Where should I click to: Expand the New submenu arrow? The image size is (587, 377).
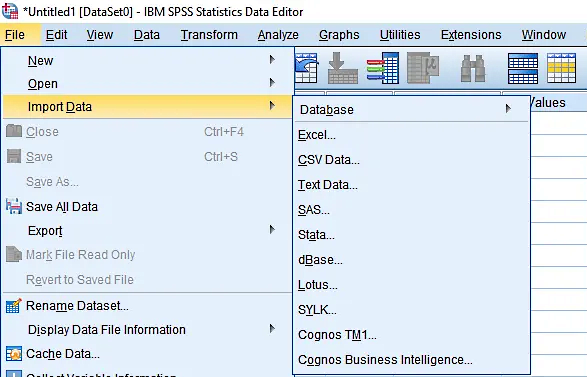(x=272, y=60)
